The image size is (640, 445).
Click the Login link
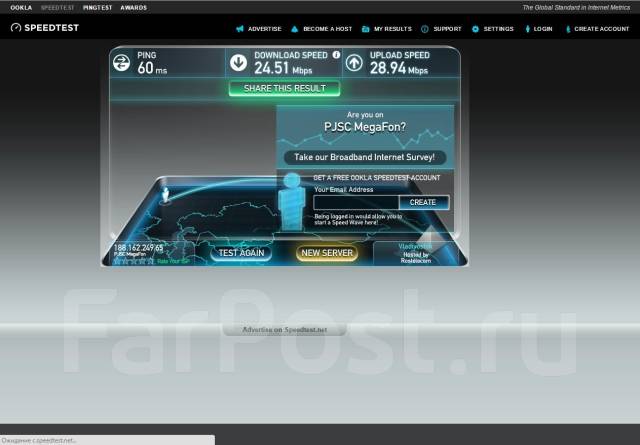coord(539,29)
